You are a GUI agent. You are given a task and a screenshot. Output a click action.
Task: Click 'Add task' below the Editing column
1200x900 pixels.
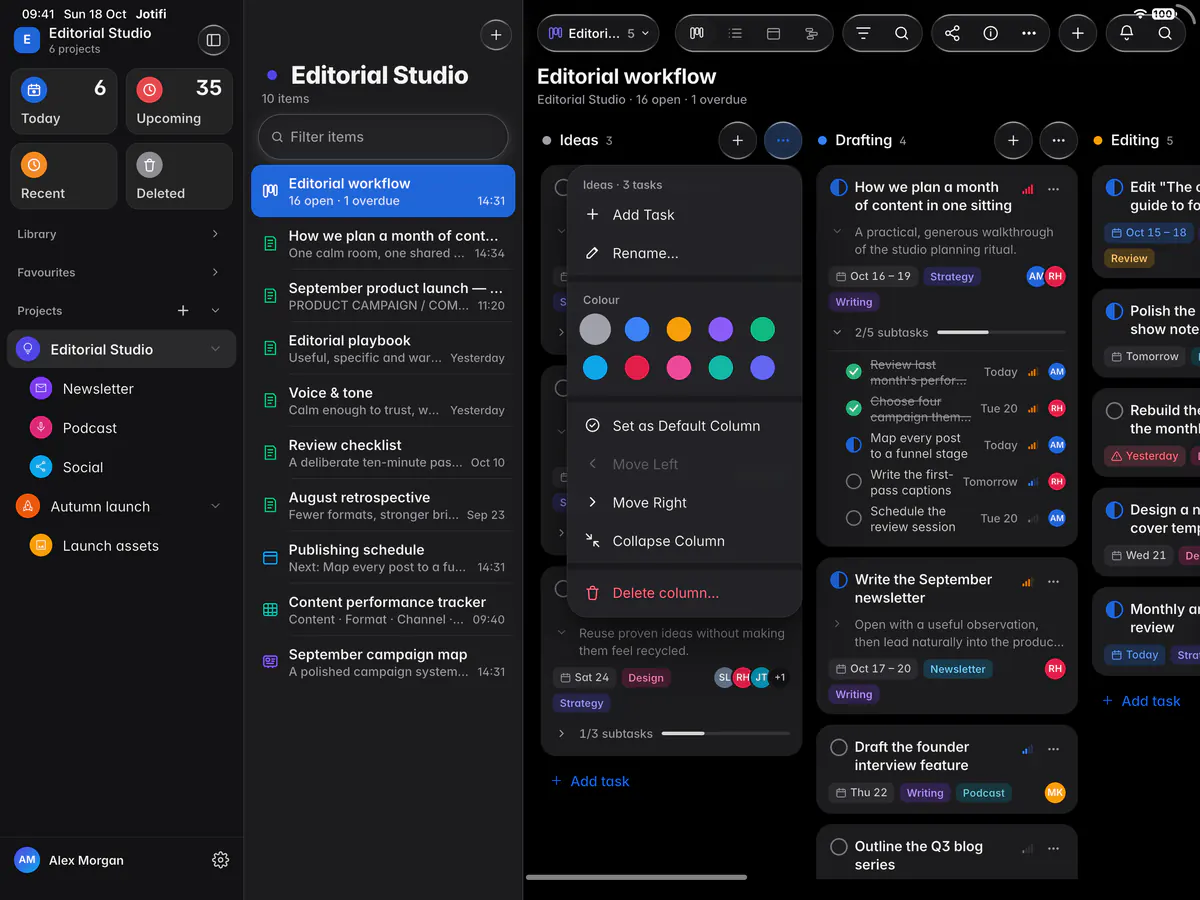point(1141,701)
